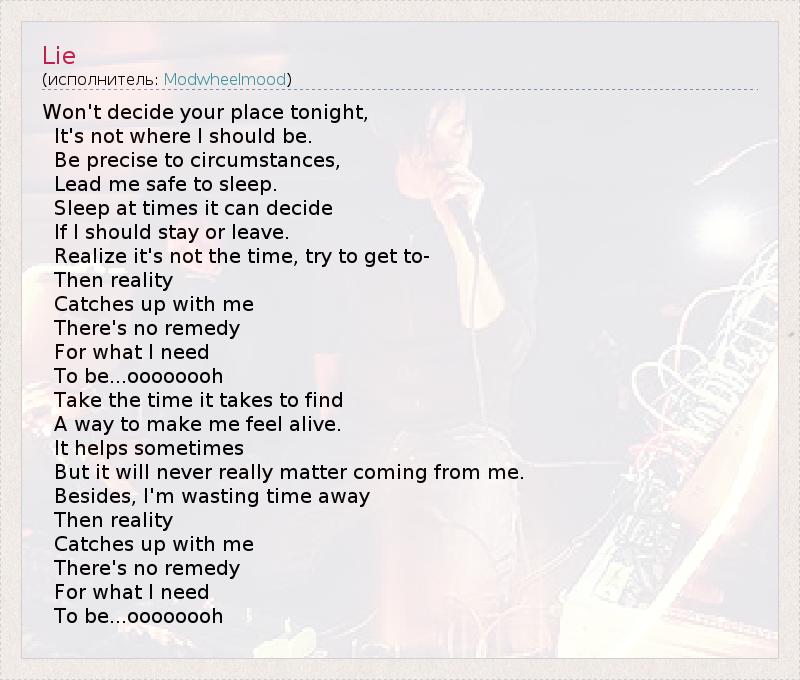The image size is (800, 680).
Task: Select the line "If I should stay or leave"
Action: pos(171,232)
